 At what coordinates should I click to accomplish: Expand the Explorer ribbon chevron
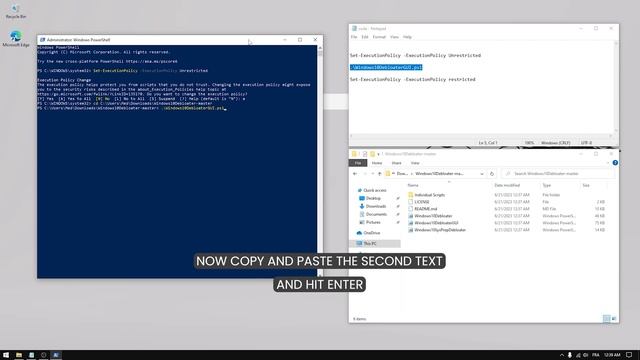click(608, 163)
